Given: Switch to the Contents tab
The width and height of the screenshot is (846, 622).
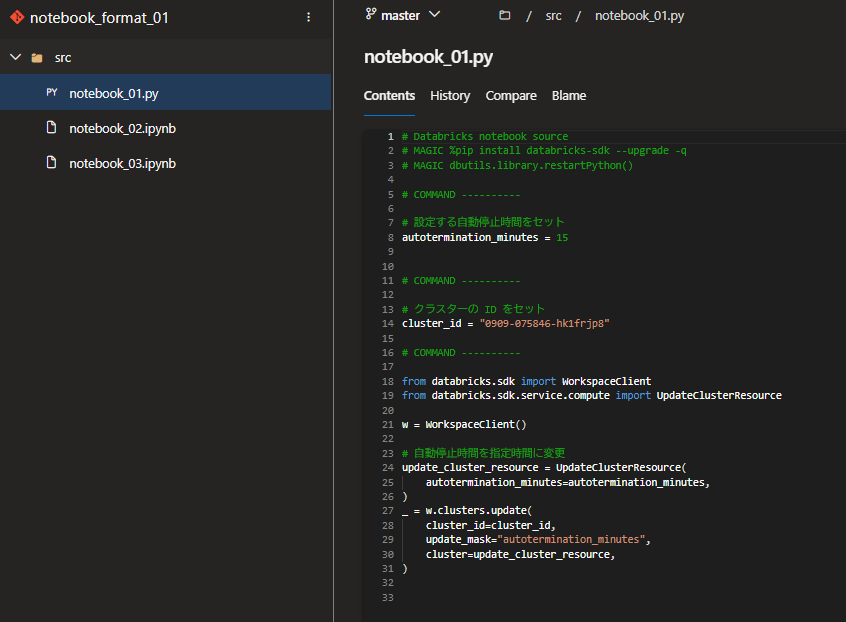Looking at the screenshot, I should tap(389, 96).
